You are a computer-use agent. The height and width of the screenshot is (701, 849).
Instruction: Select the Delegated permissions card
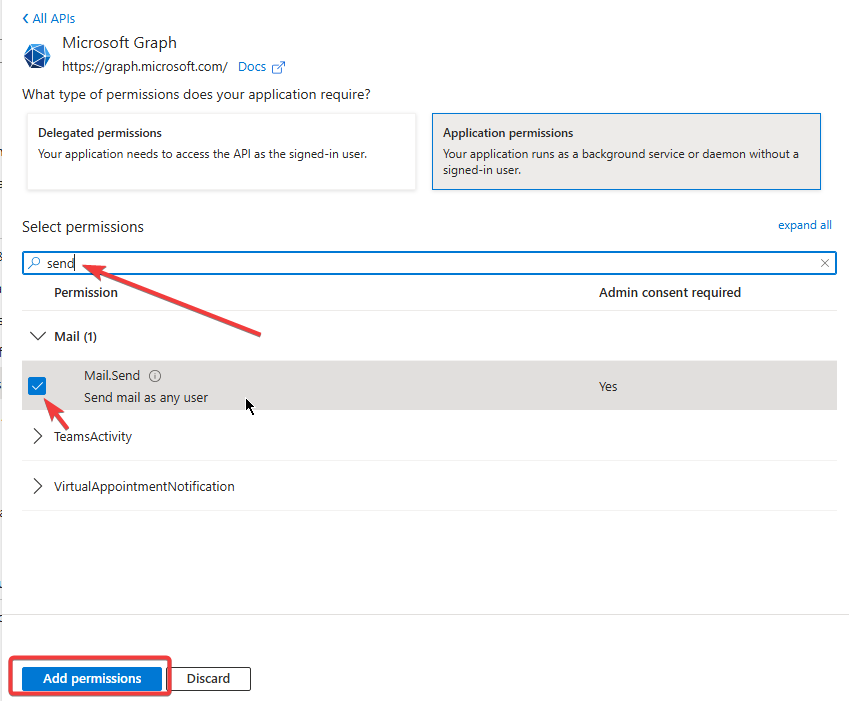220,151
